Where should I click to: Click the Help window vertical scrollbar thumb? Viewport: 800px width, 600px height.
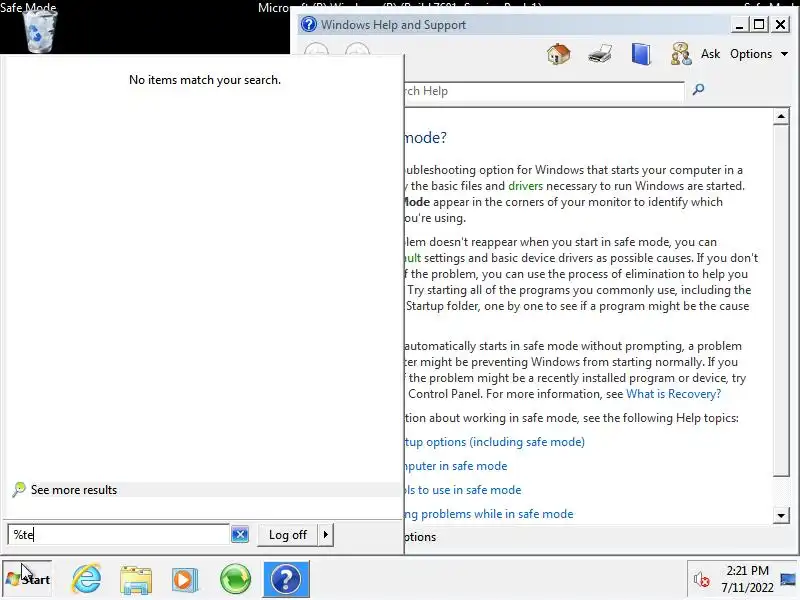click(x=781, y=301)
